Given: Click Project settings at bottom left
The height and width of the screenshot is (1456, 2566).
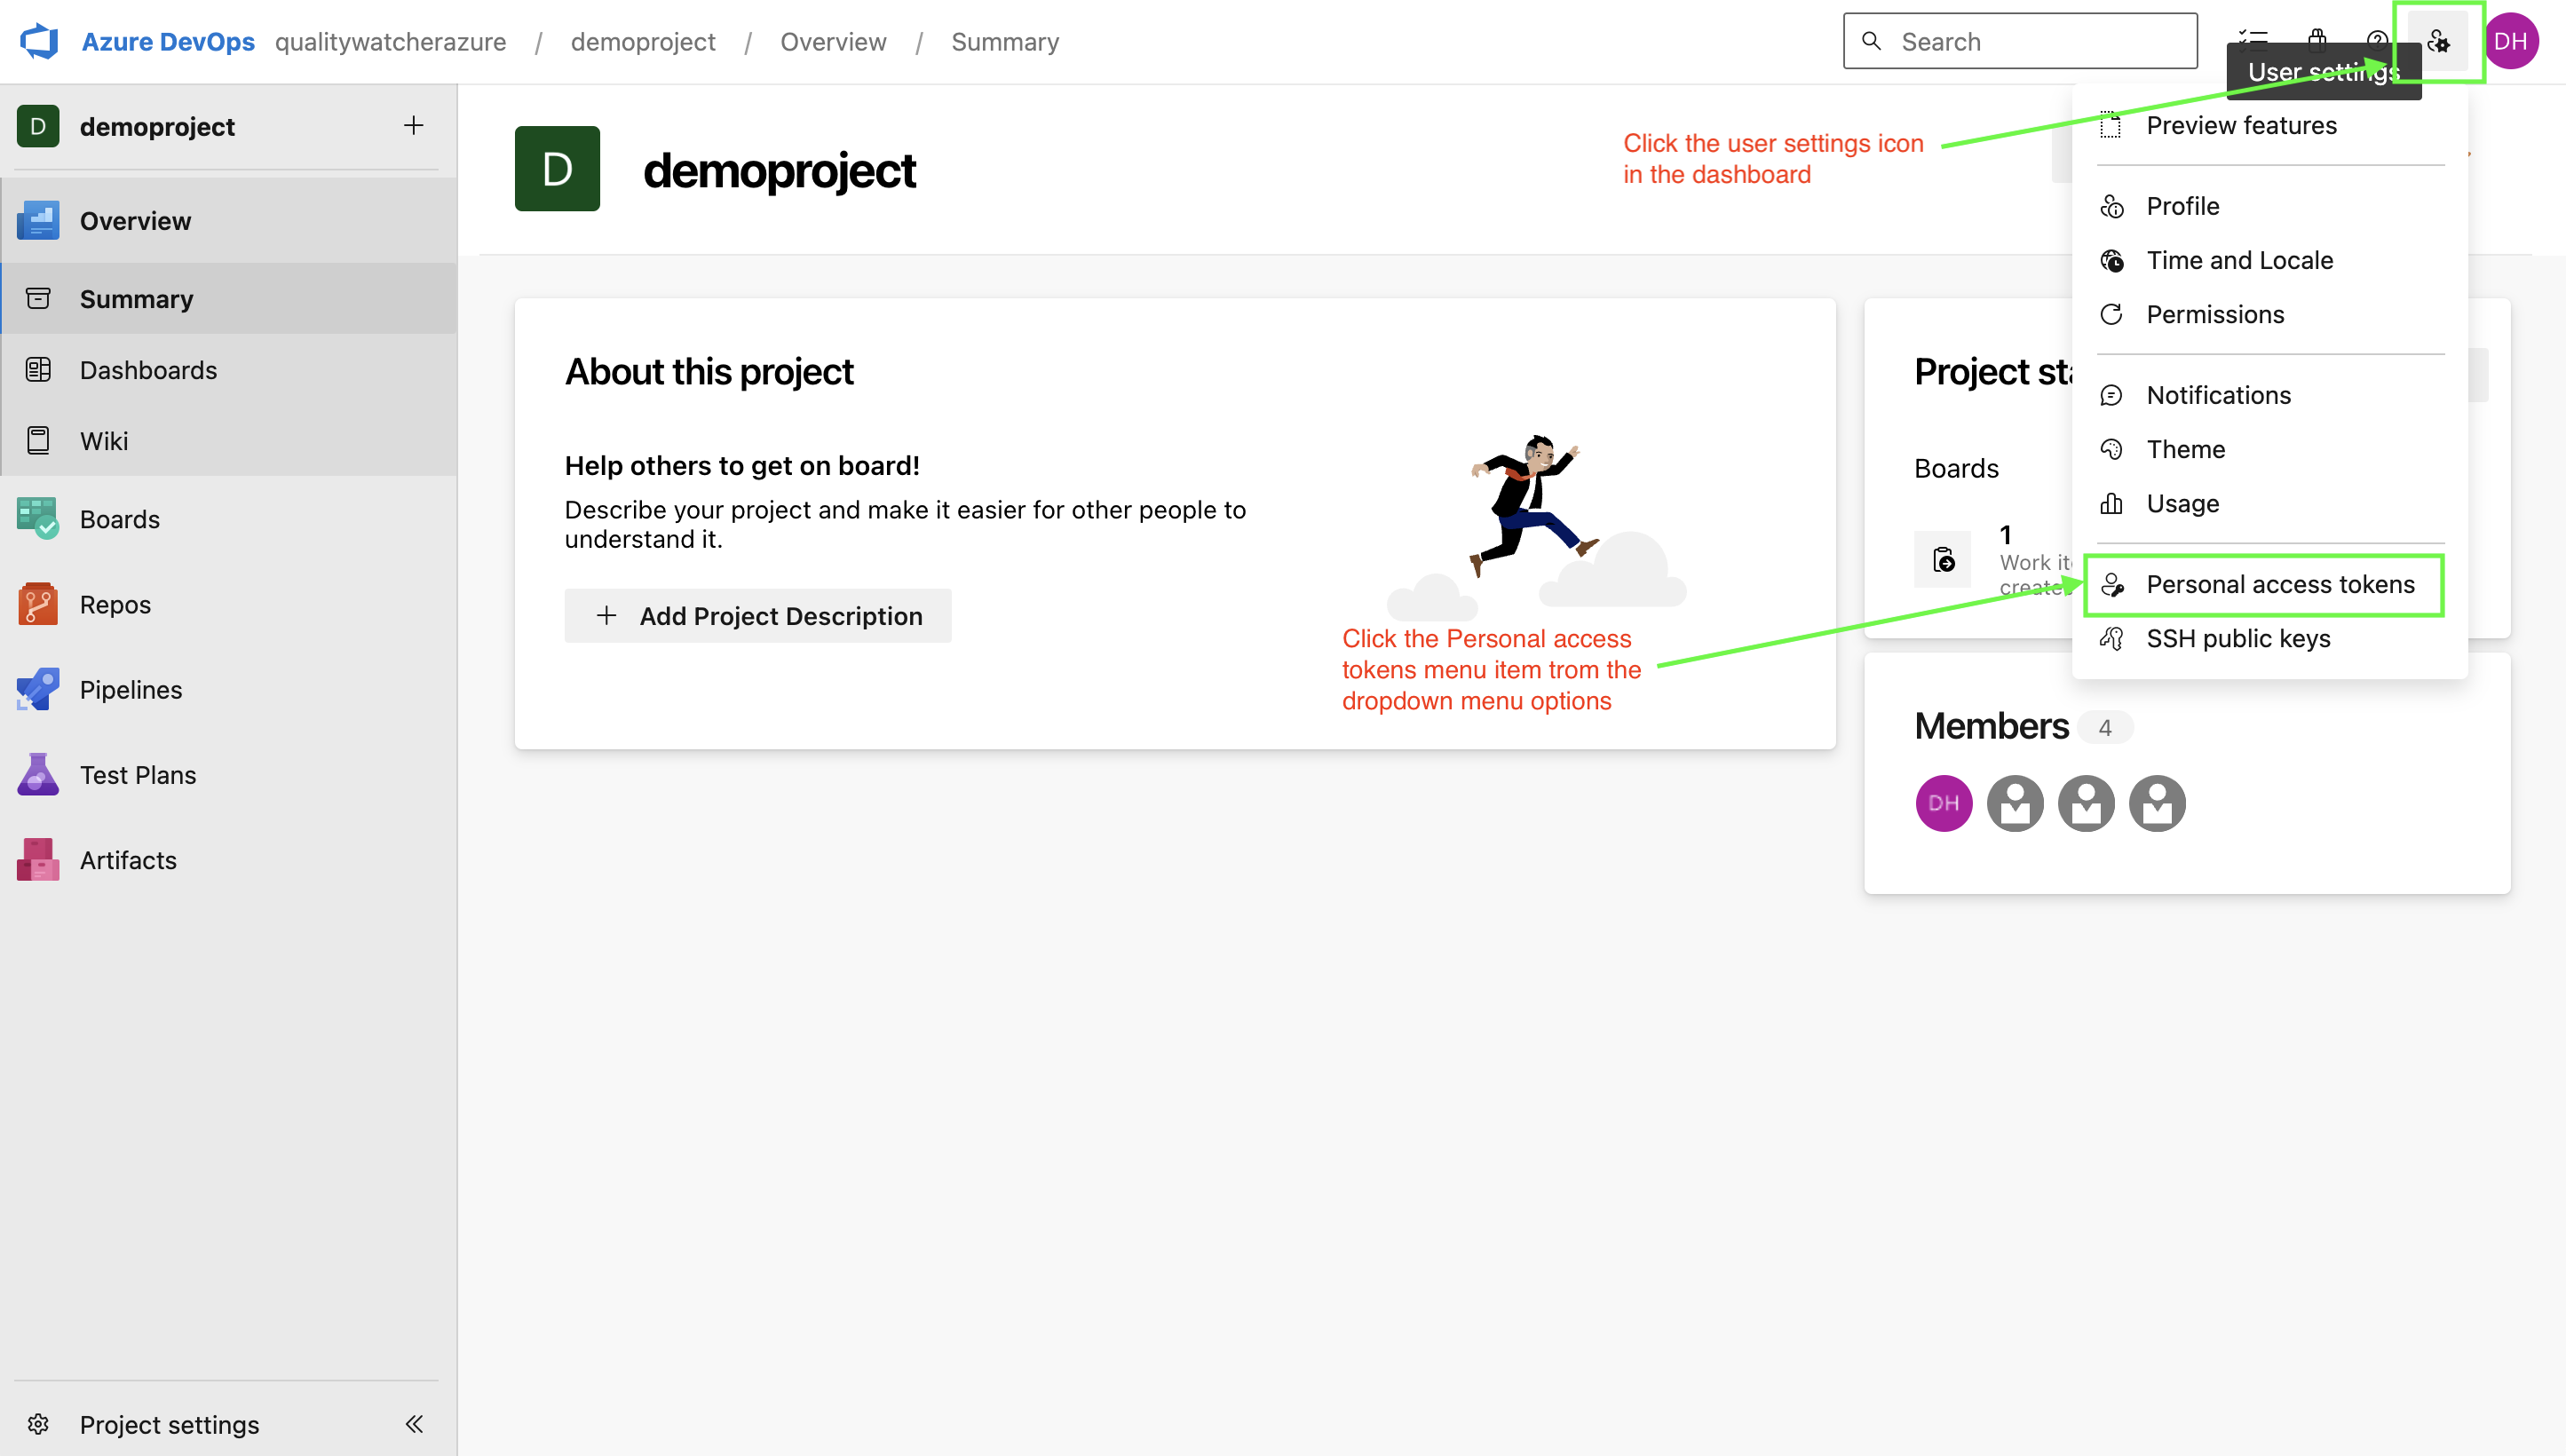Looking at the screenshot, I should point(170,1422).
